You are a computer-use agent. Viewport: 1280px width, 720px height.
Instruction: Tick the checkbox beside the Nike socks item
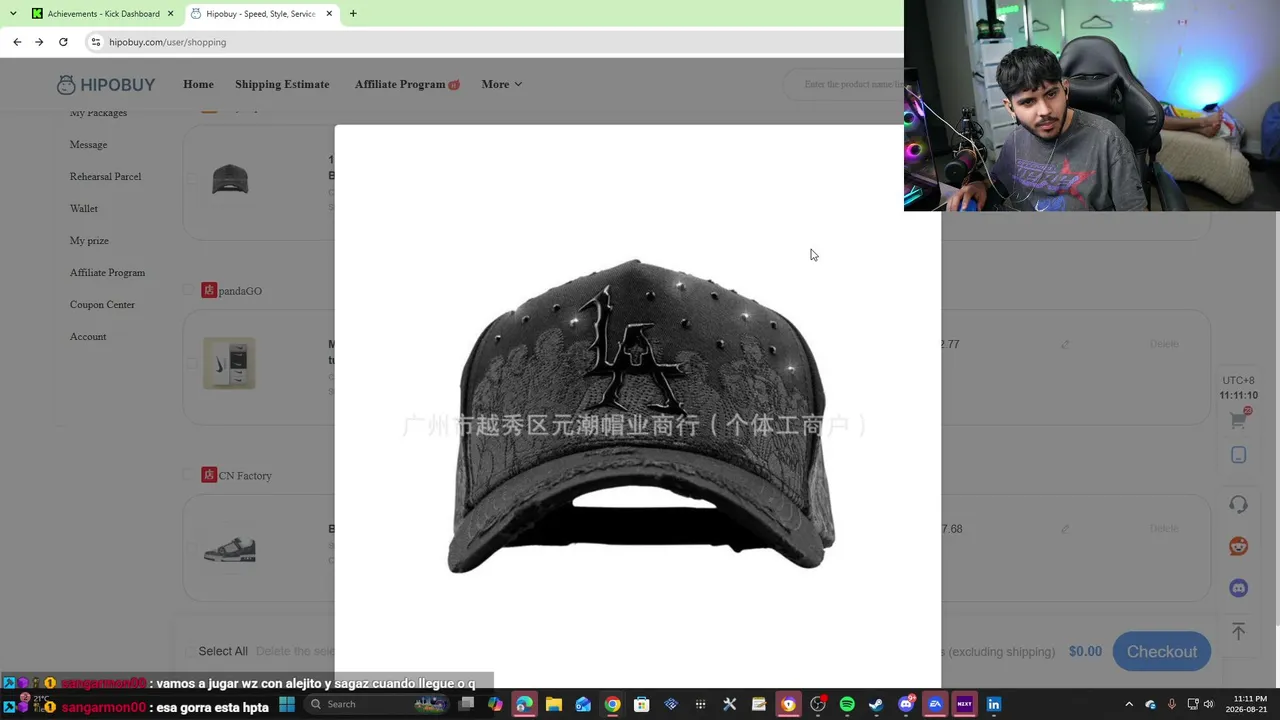pyautogui.click(x=191, y=362)
